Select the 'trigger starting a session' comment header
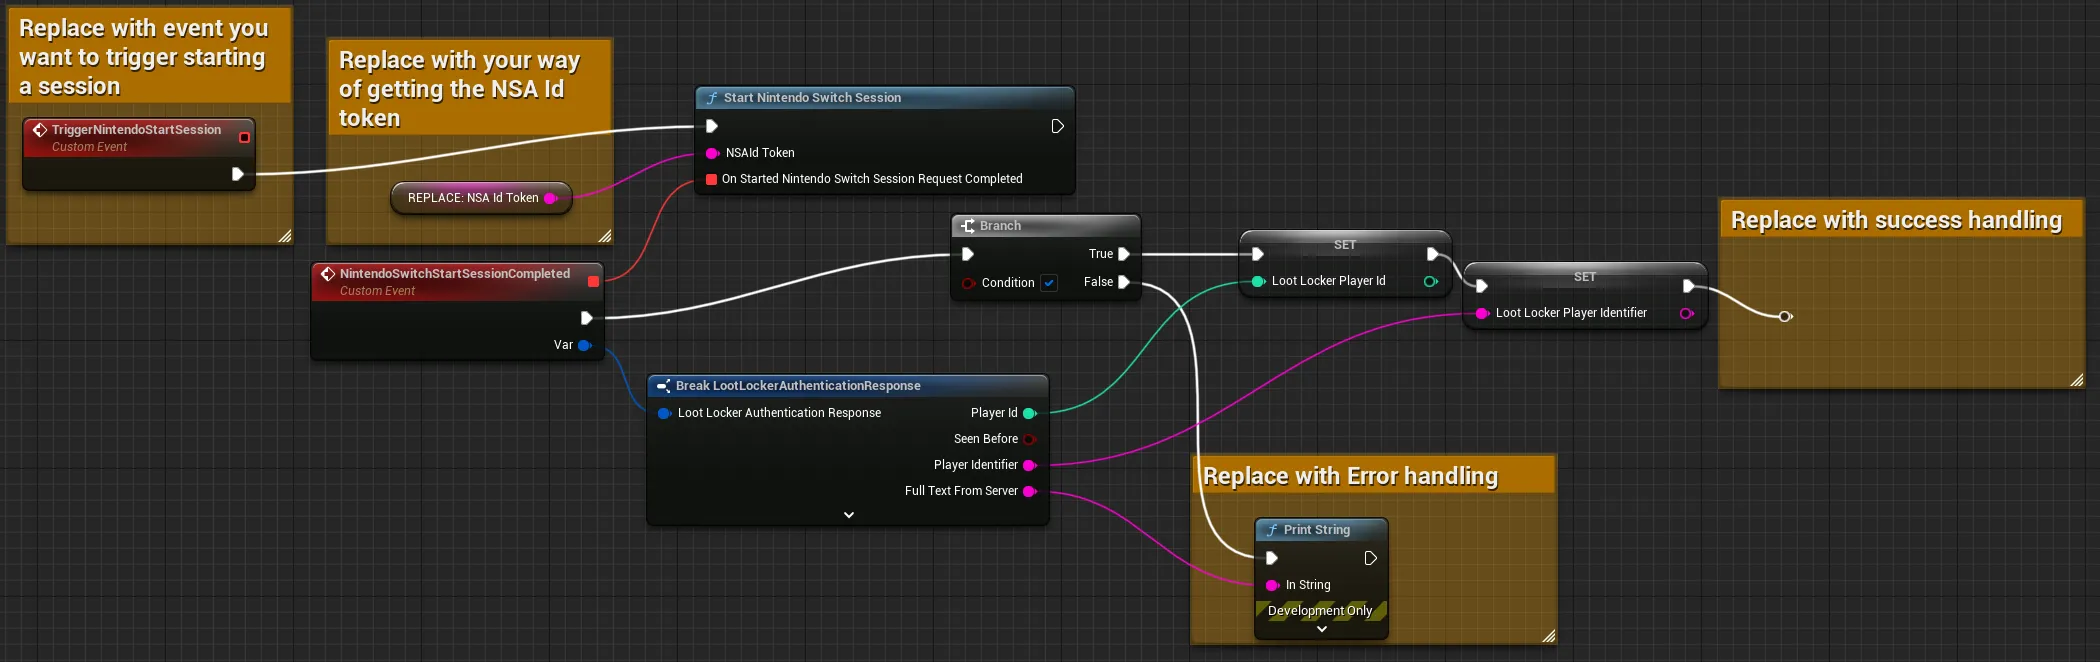Screen dimensions: 2100x662 [148, 57]
